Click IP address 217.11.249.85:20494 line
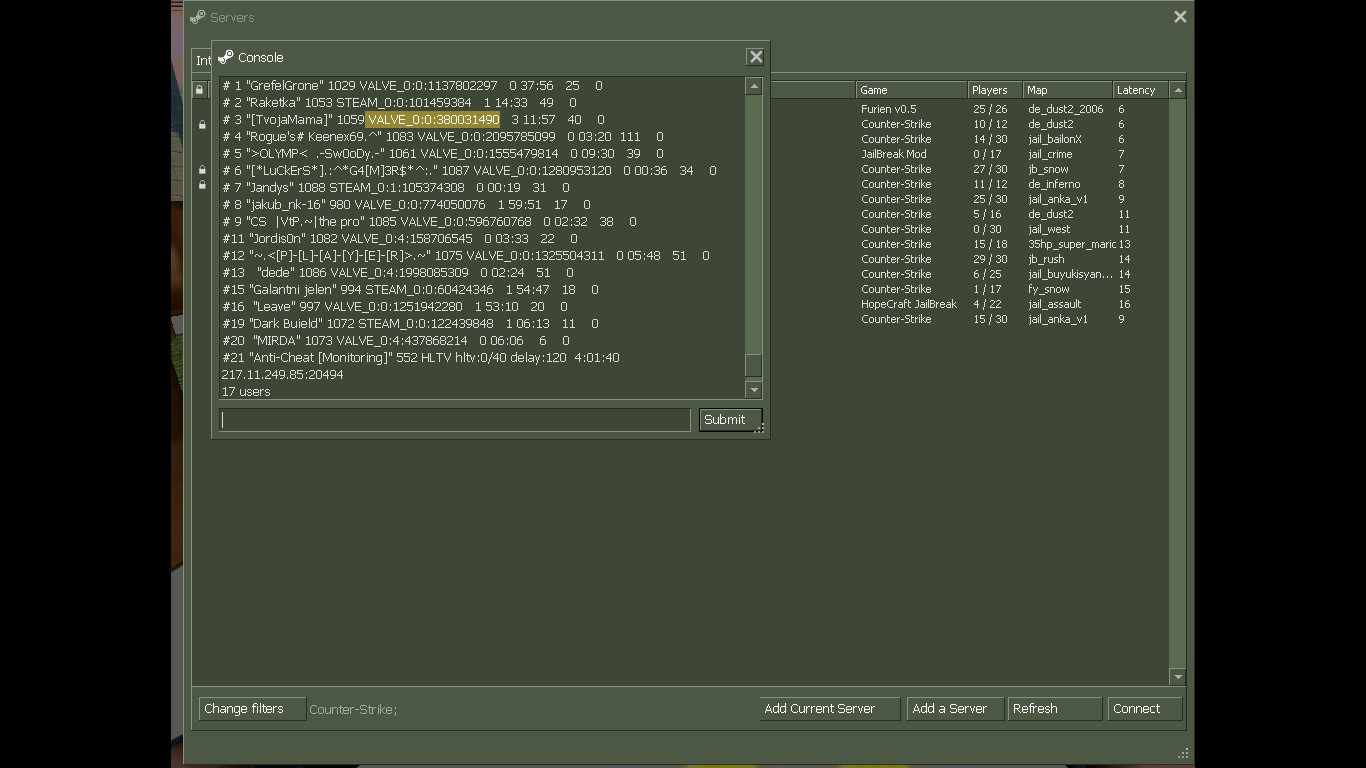 (283, 375)
